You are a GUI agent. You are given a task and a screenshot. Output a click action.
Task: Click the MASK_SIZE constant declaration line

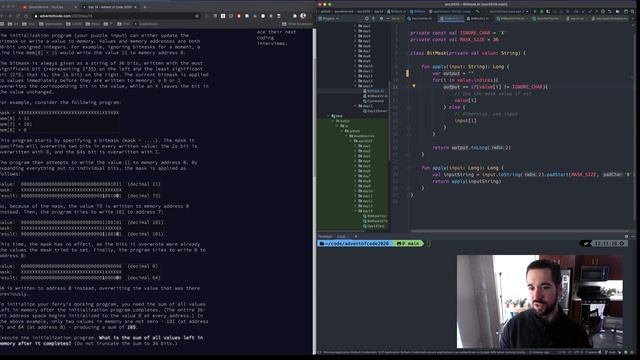point(454,40)
